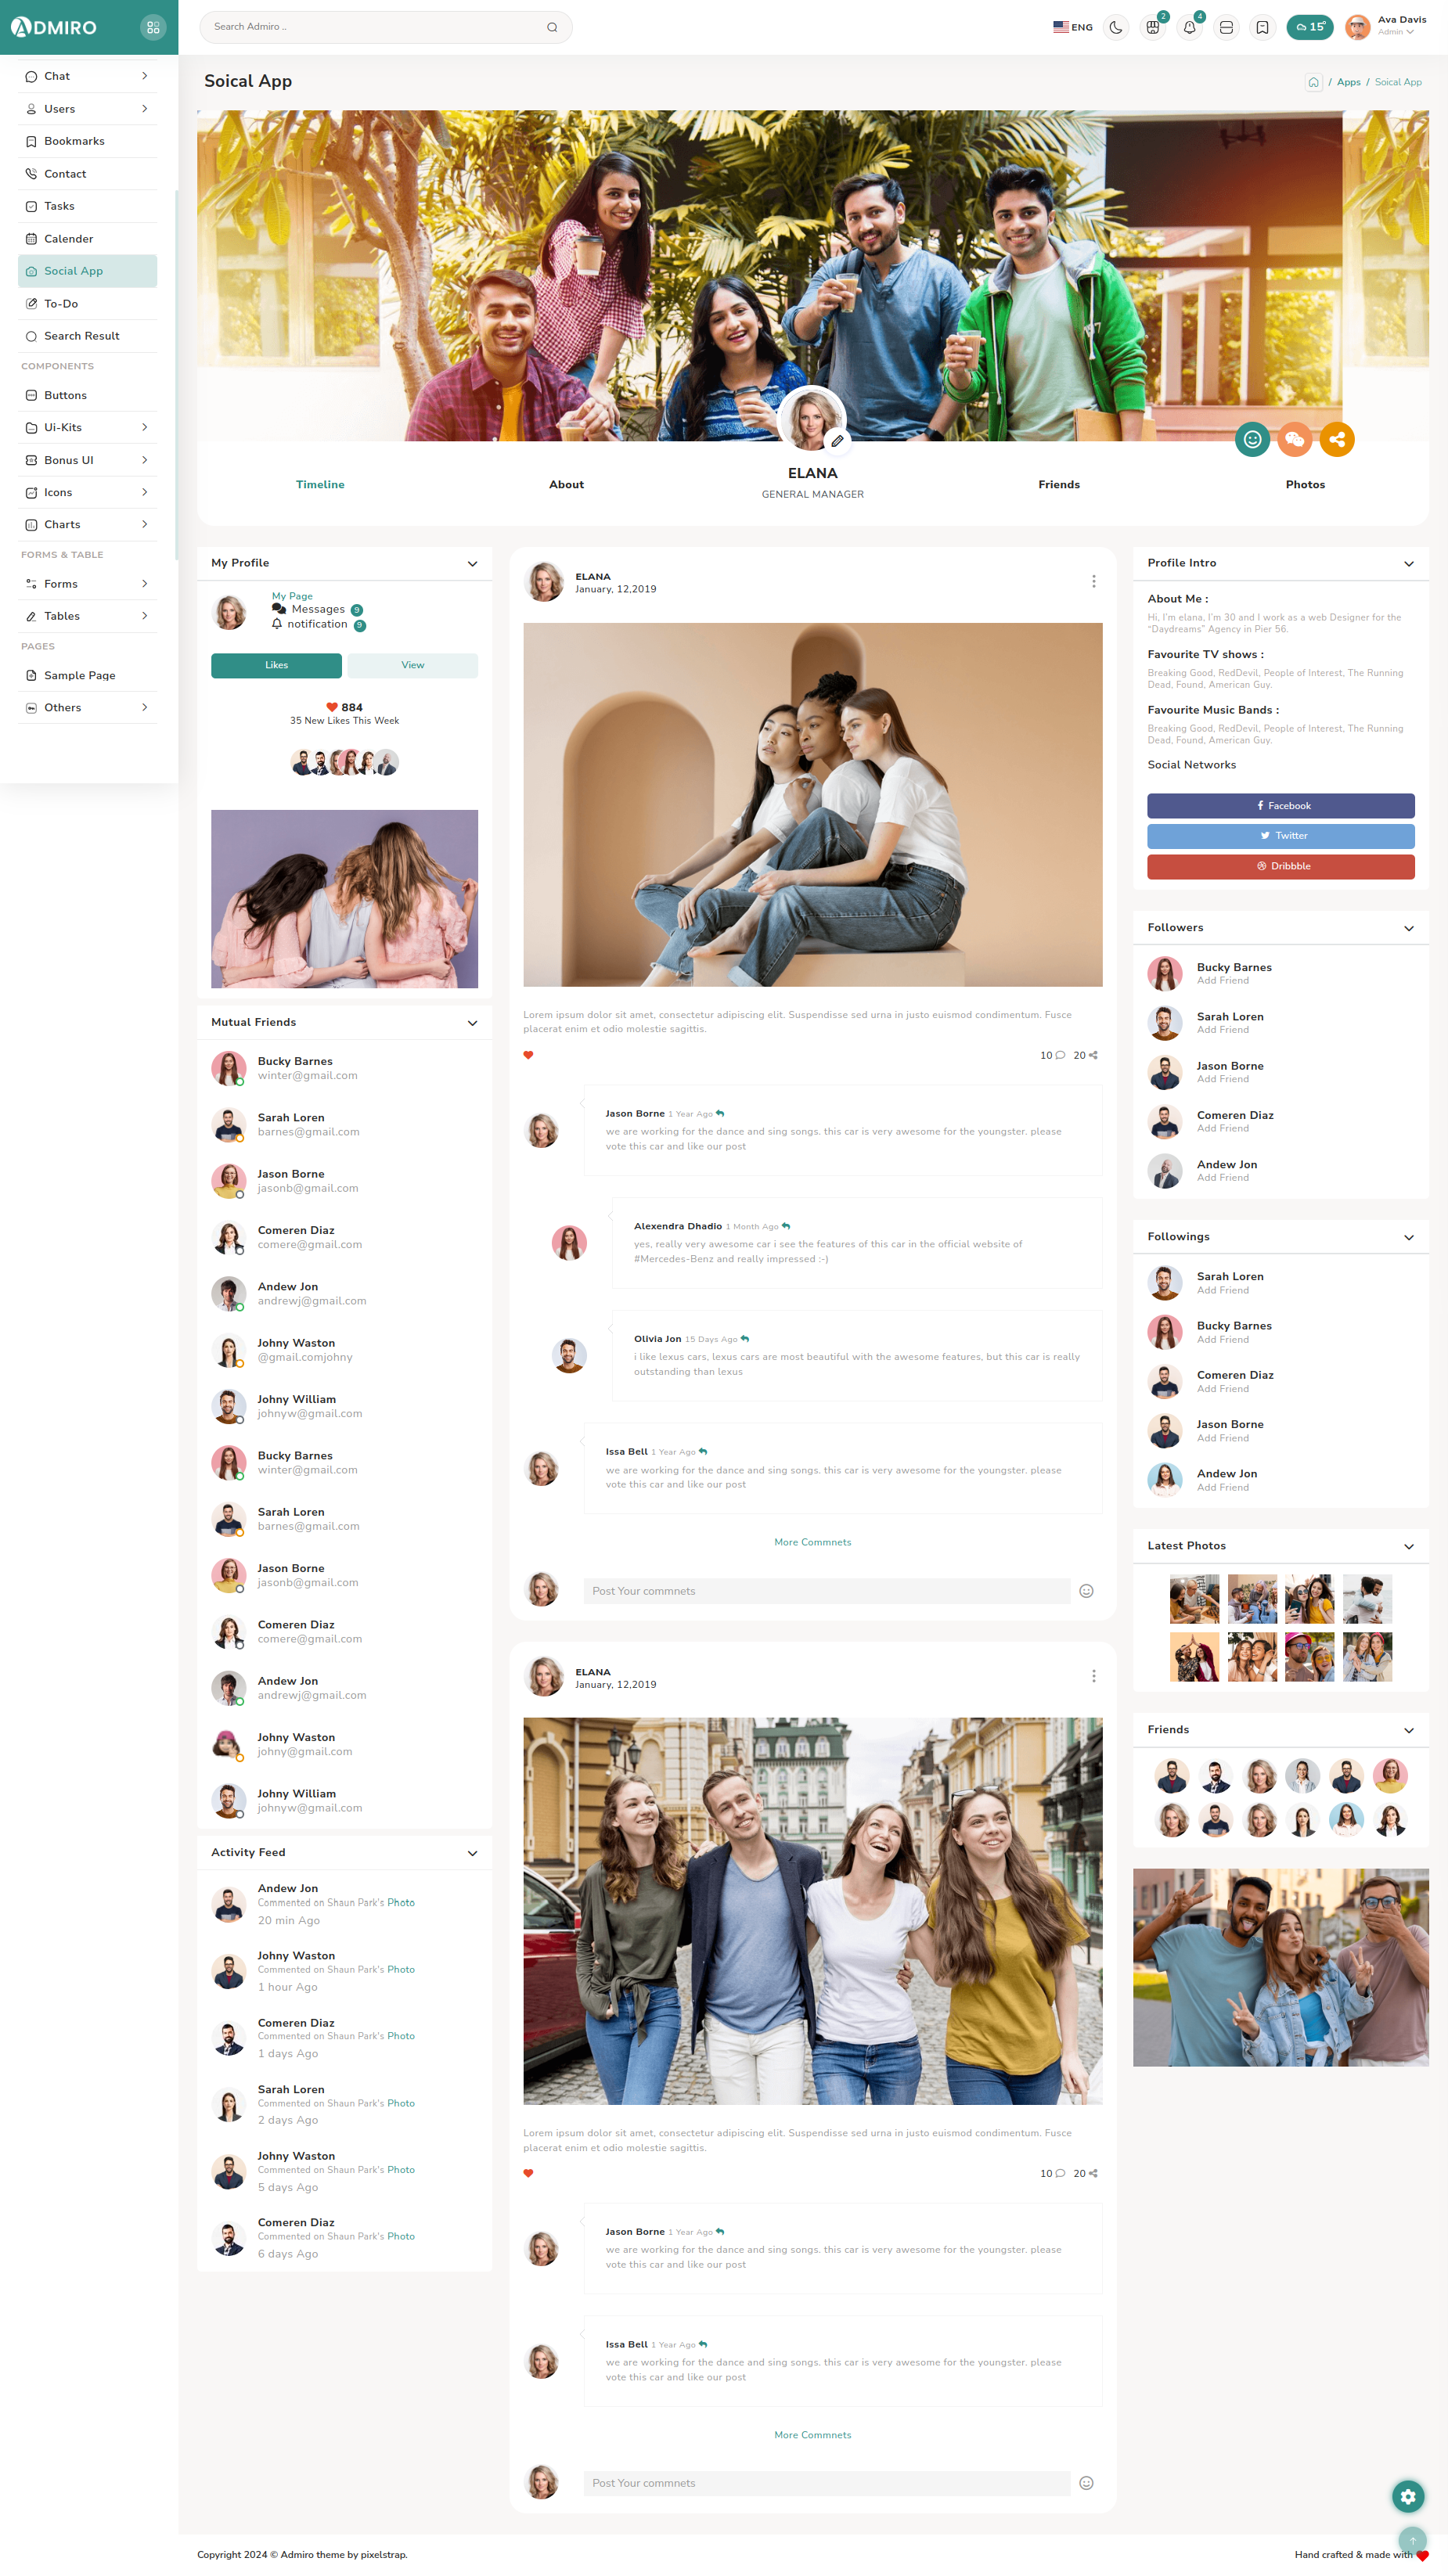1448x2576 pixels.
Task: Switch to the Friends tab
Action: pos(1058,485)
